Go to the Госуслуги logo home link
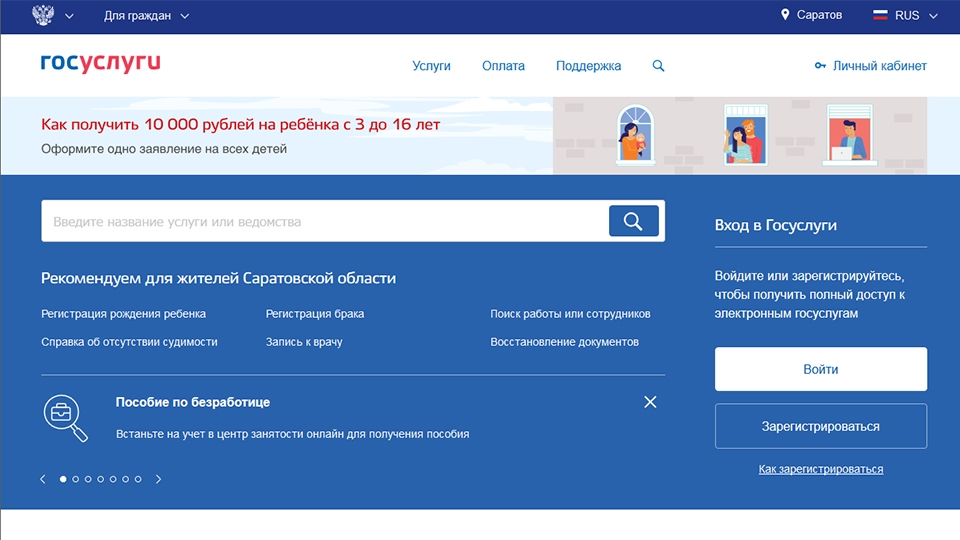960x540 pixels. coord(100,62)
